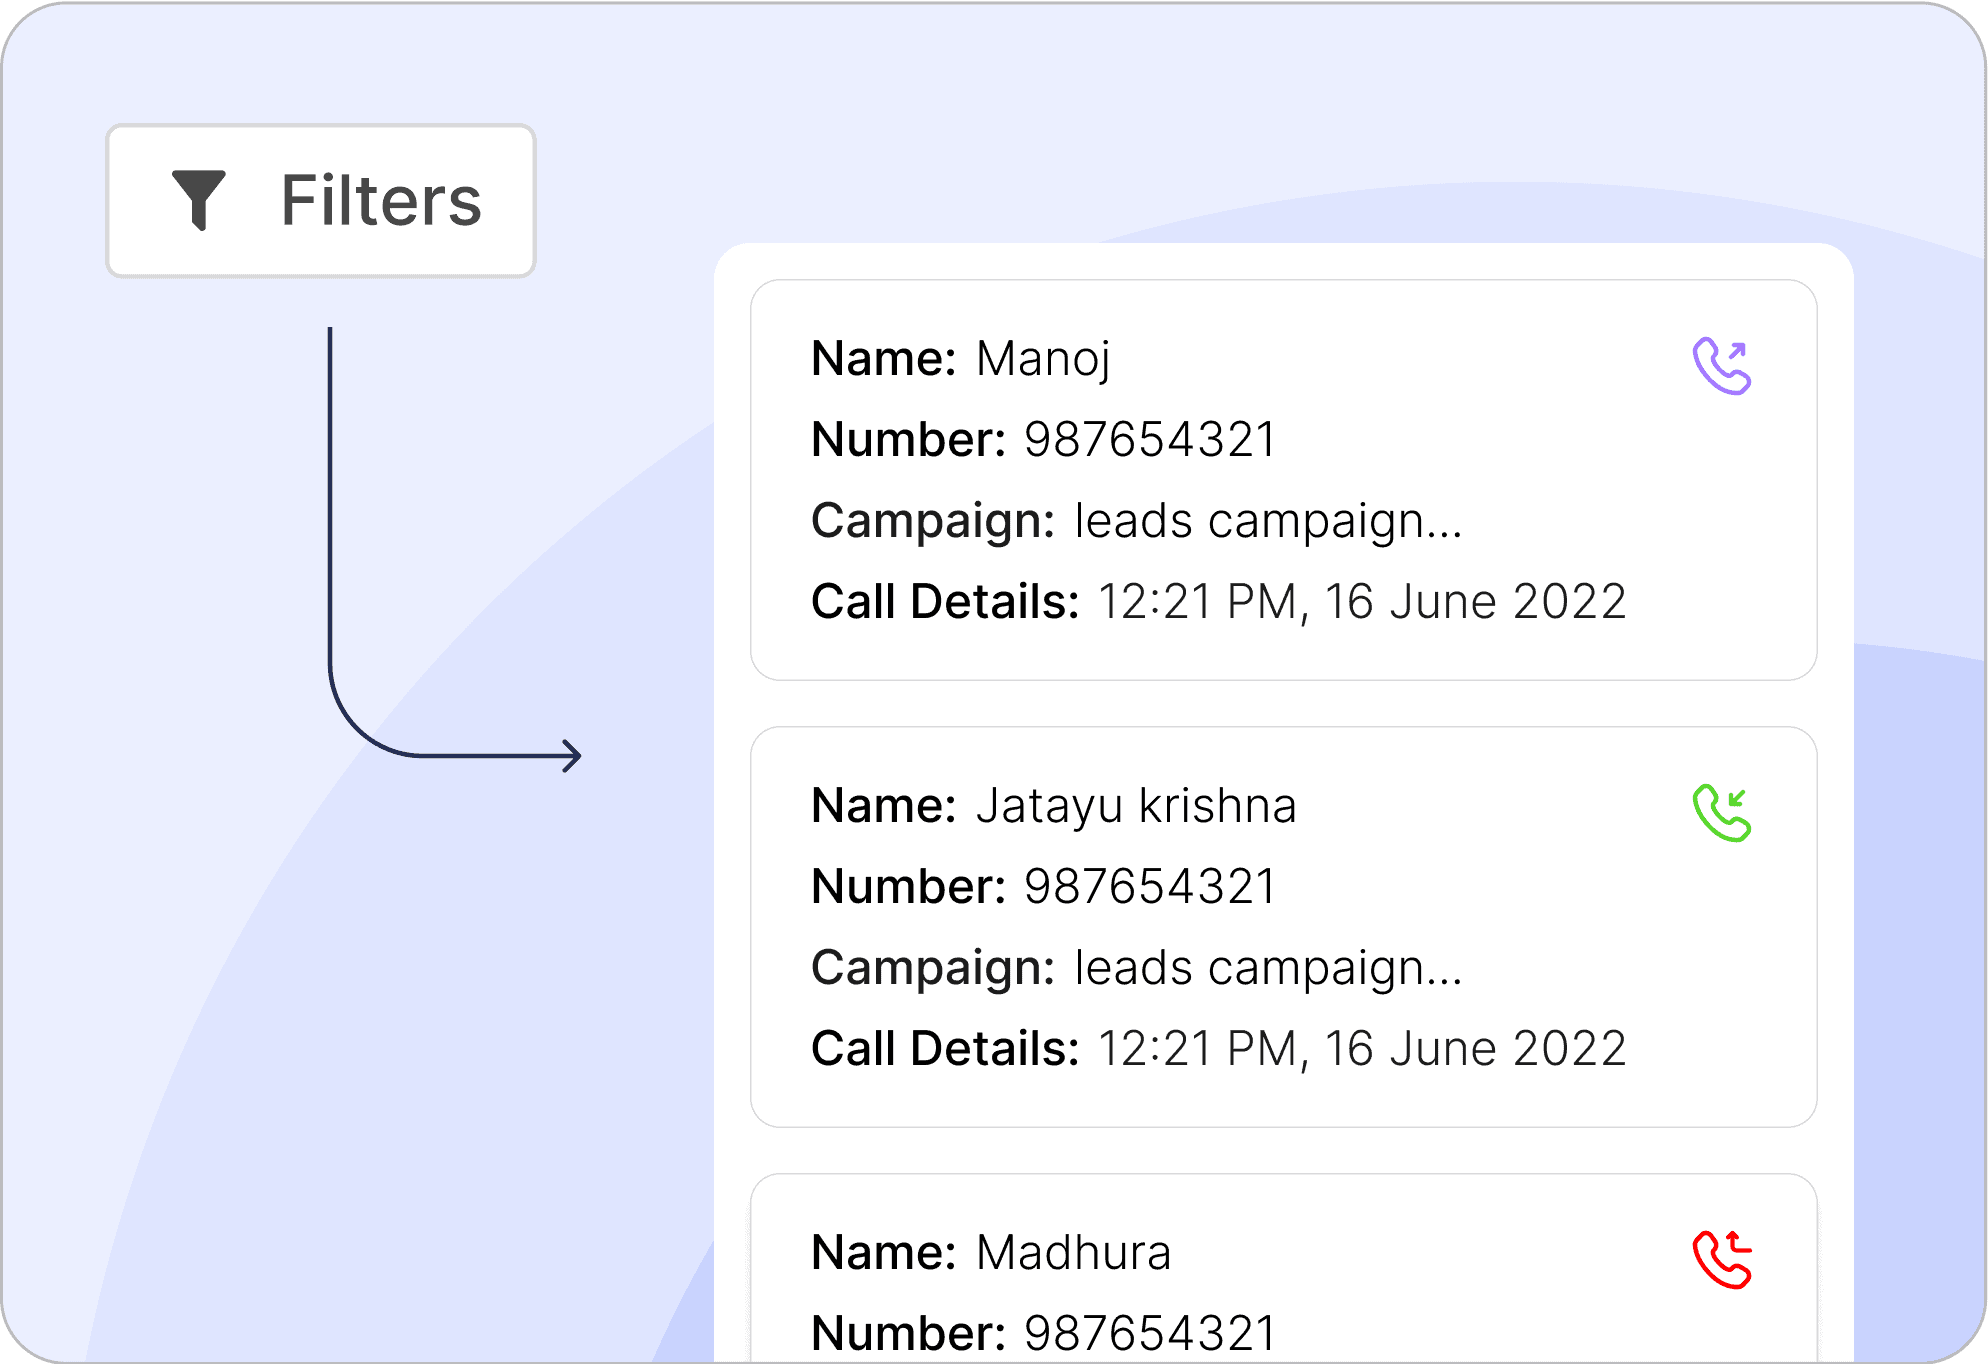Select the name Madhura
The height and width of the screenshot is (1364, 1988).
point(1073,1253)
